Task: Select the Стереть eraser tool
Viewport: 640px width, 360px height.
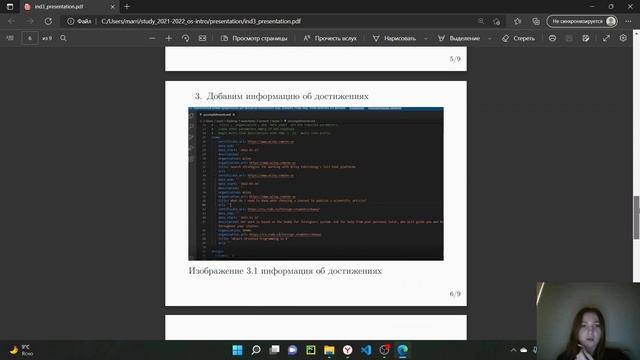Action: [x=518, y=38]
